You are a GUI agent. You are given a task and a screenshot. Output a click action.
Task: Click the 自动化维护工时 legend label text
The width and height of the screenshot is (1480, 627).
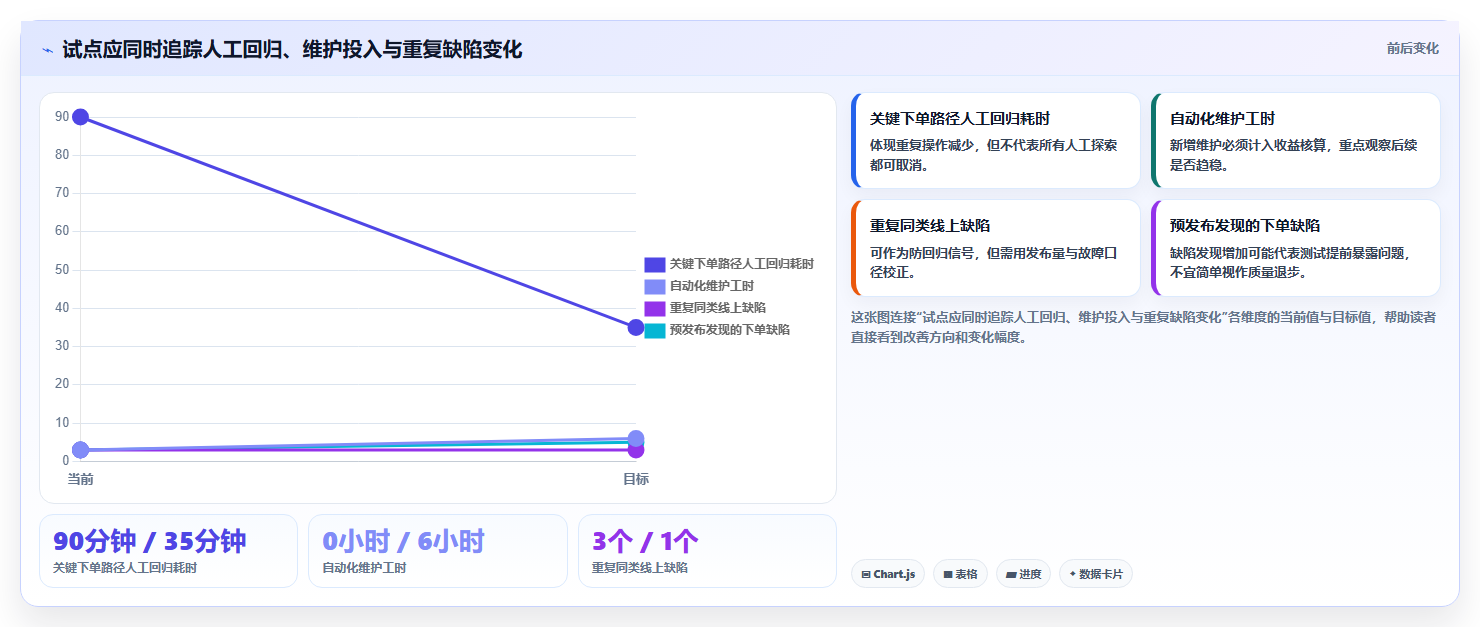pyautogui.click(x=712, y=286)
